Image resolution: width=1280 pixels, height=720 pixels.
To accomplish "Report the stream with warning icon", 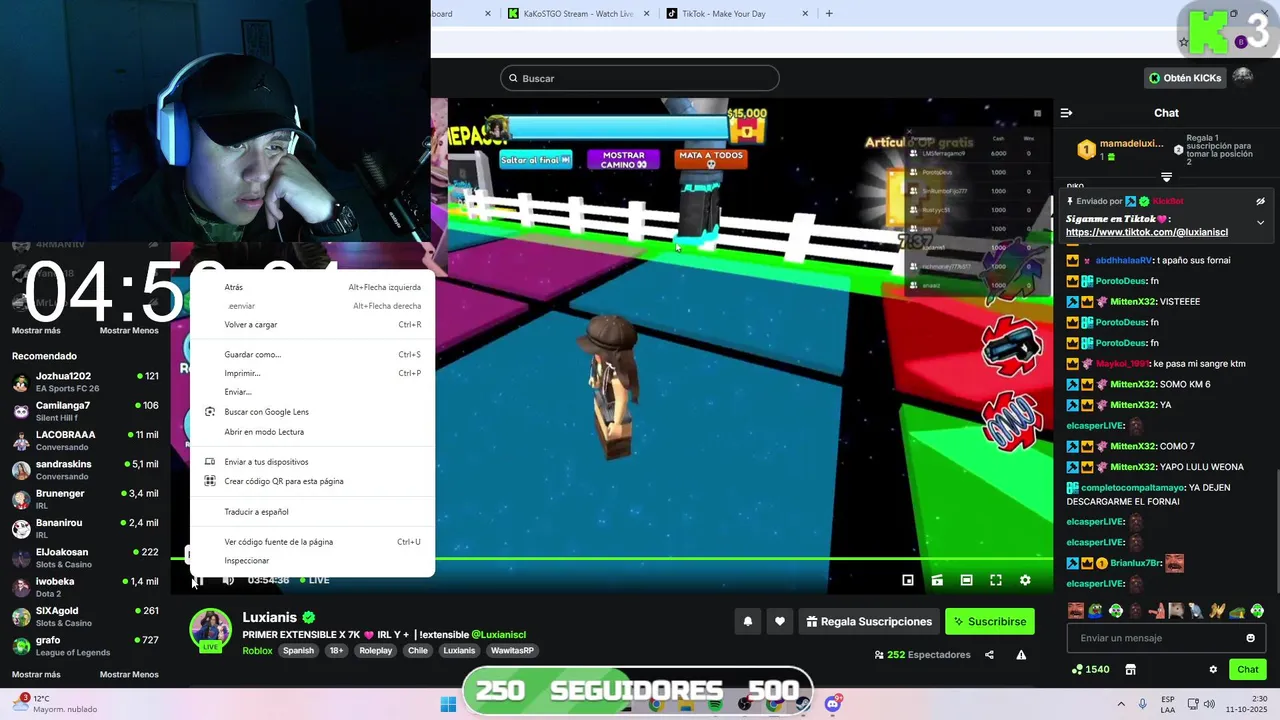I will coord(1021,655).
